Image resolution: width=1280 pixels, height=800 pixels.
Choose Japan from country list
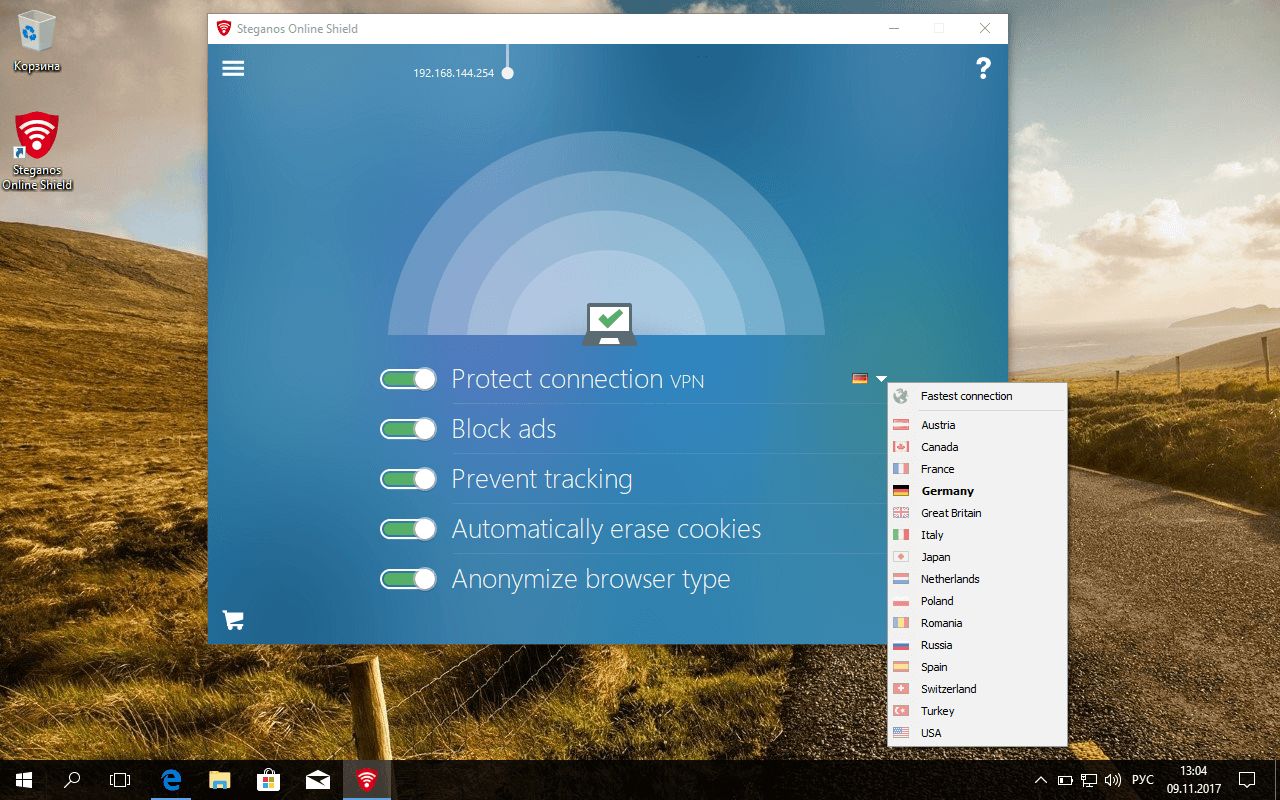click(x=977, y=557)
